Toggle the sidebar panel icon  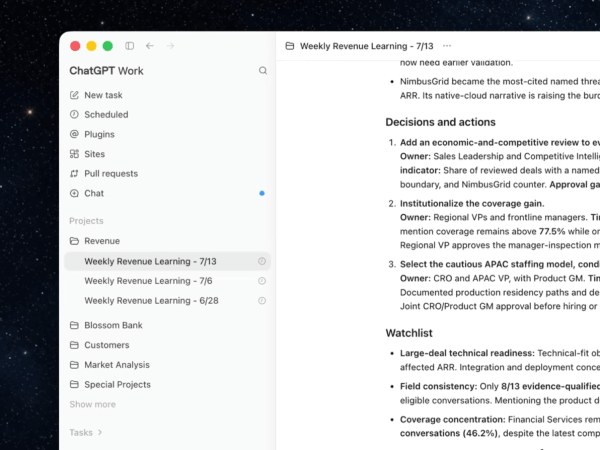(129, 46)
